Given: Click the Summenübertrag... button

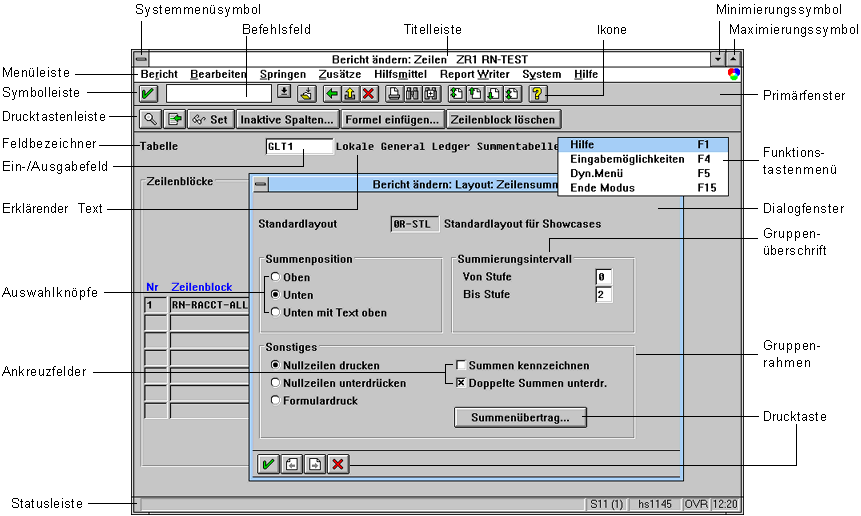Looking at the screenshot, I should [x=520, y=418].
